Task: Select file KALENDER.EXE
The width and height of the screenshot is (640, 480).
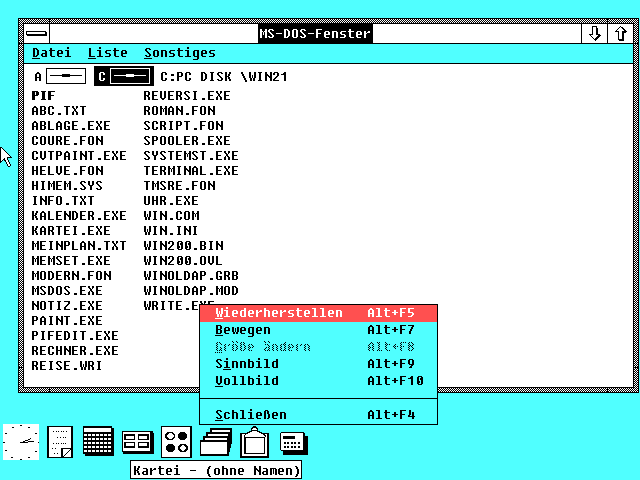Action: pos(79,216)
